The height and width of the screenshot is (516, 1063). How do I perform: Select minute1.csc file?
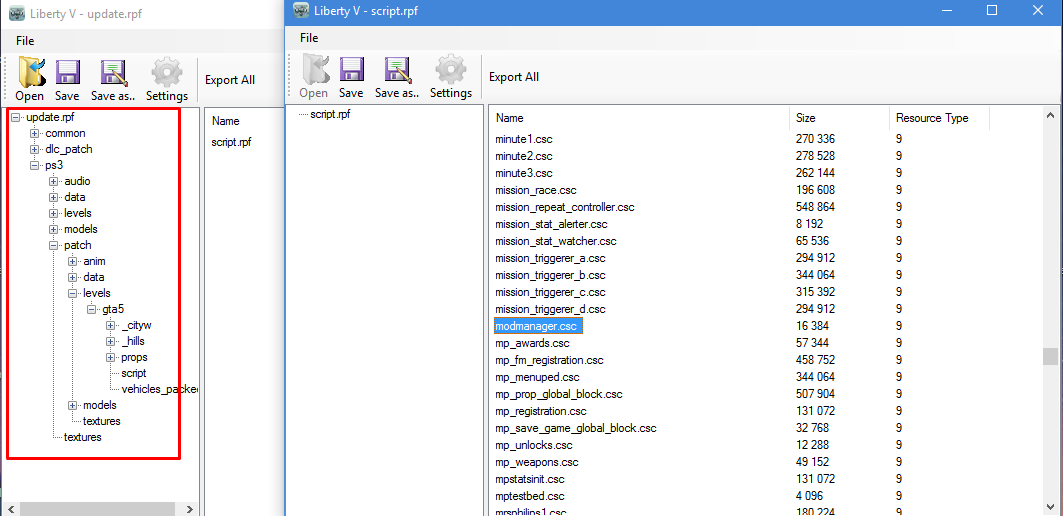point(523,139)
